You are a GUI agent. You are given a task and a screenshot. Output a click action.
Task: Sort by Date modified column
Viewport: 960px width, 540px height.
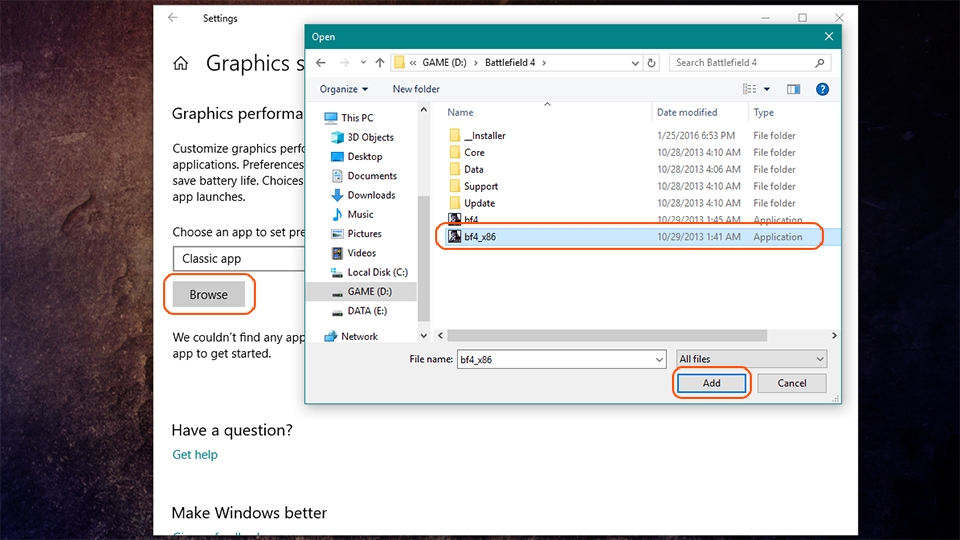(687, 113)
